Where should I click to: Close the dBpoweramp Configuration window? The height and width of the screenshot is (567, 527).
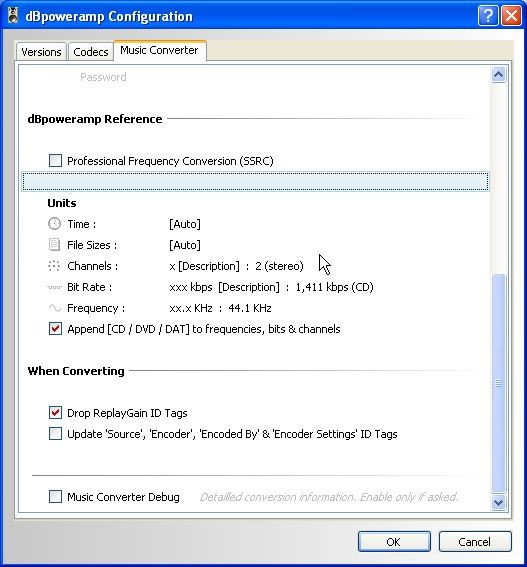click(x=511, y=16)
